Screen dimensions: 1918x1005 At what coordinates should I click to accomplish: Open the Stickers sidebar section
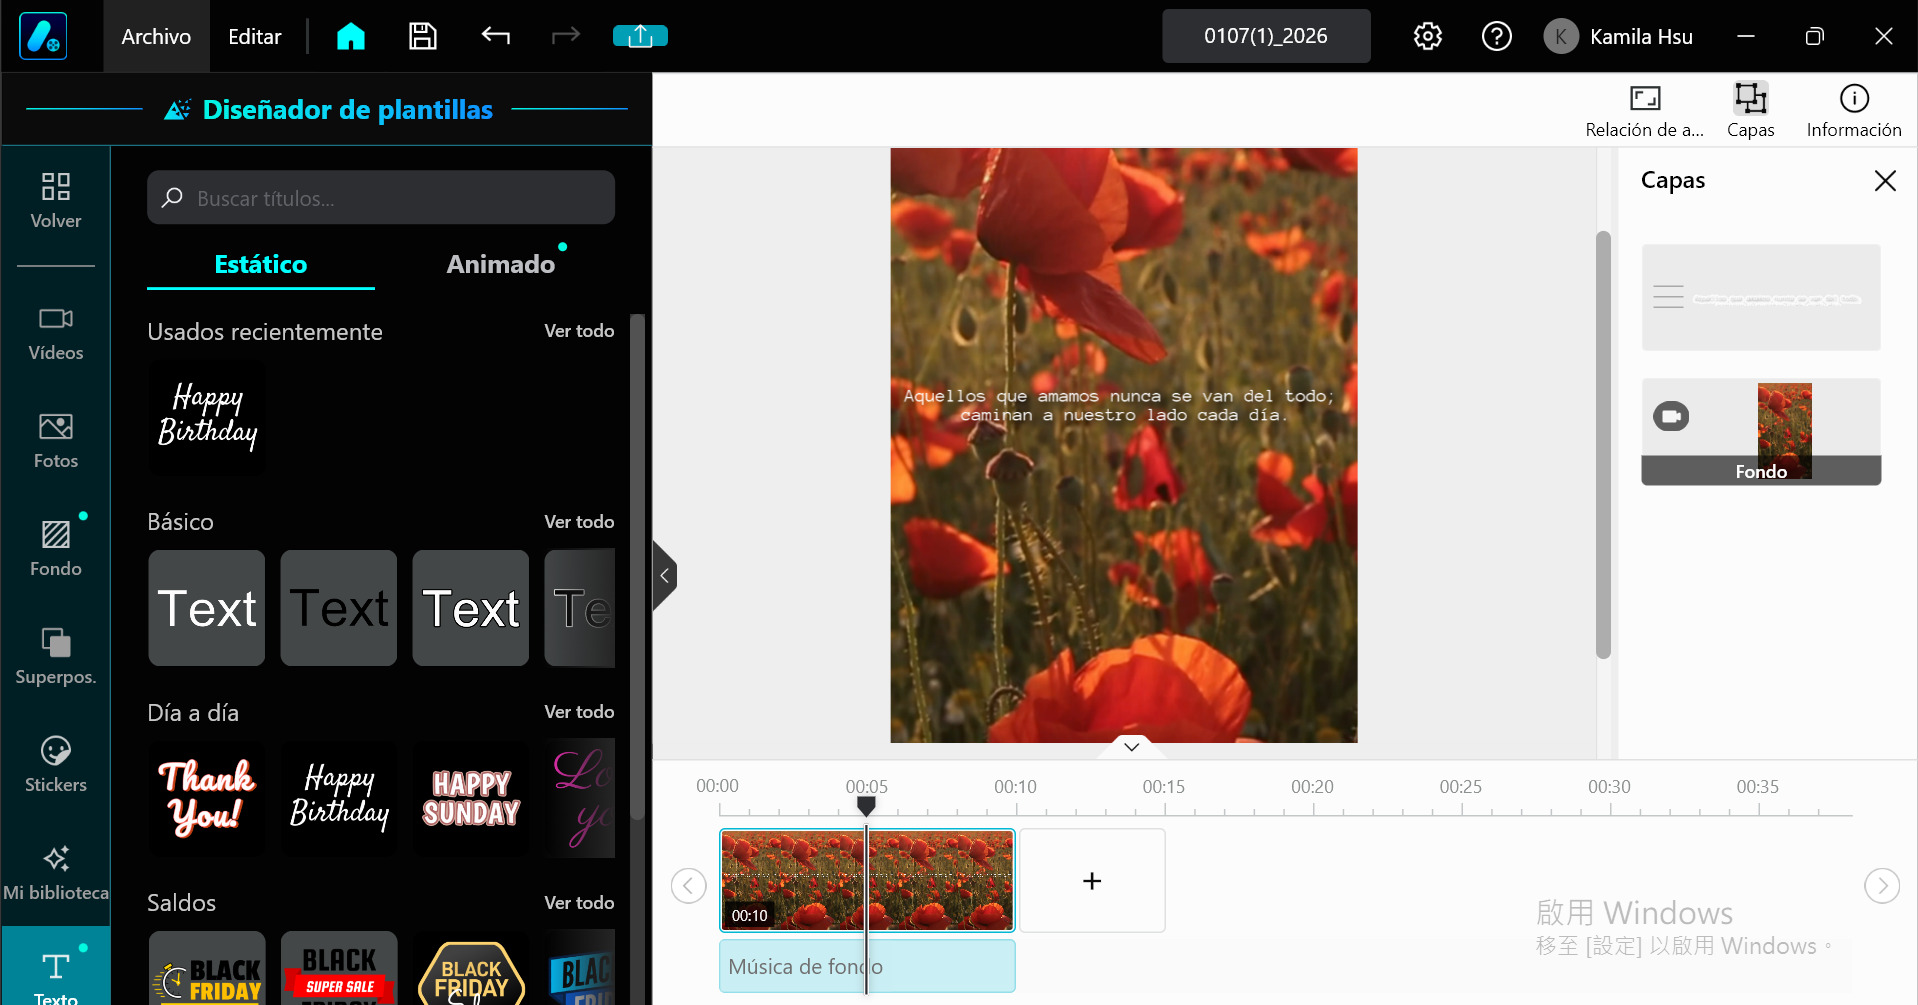pyautogui.click(x=56, y=765)
